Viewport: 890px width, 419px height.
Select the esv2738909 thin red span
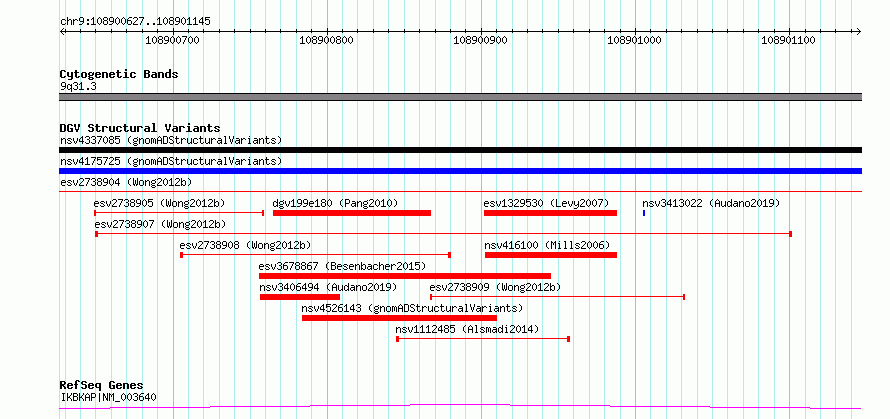click(557, 297)
